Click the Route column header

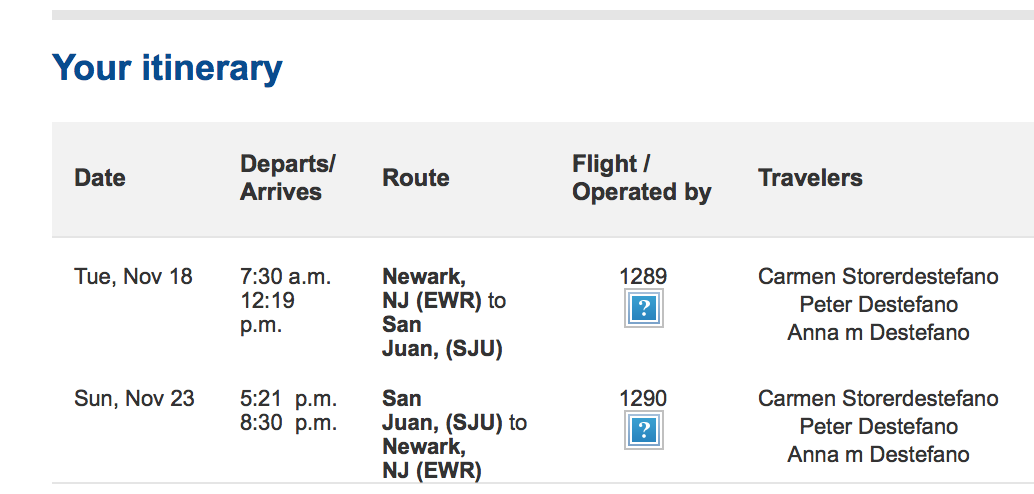pos(415,178)
